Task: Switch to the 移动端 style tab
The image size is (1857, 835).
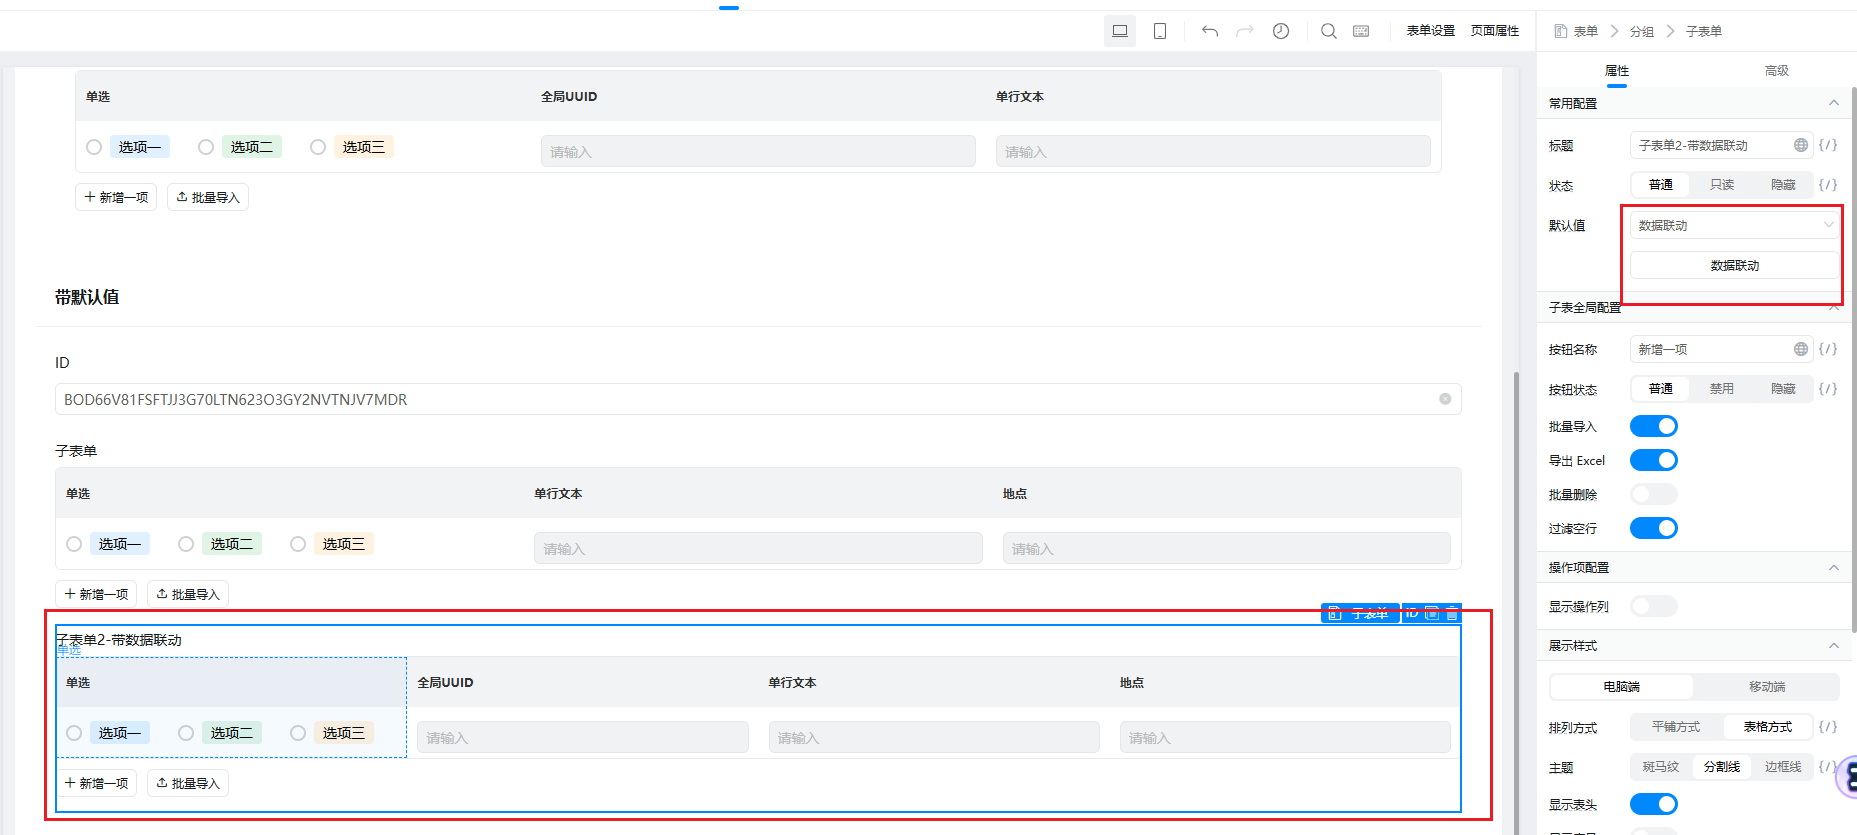Action: click(1767, 687)
